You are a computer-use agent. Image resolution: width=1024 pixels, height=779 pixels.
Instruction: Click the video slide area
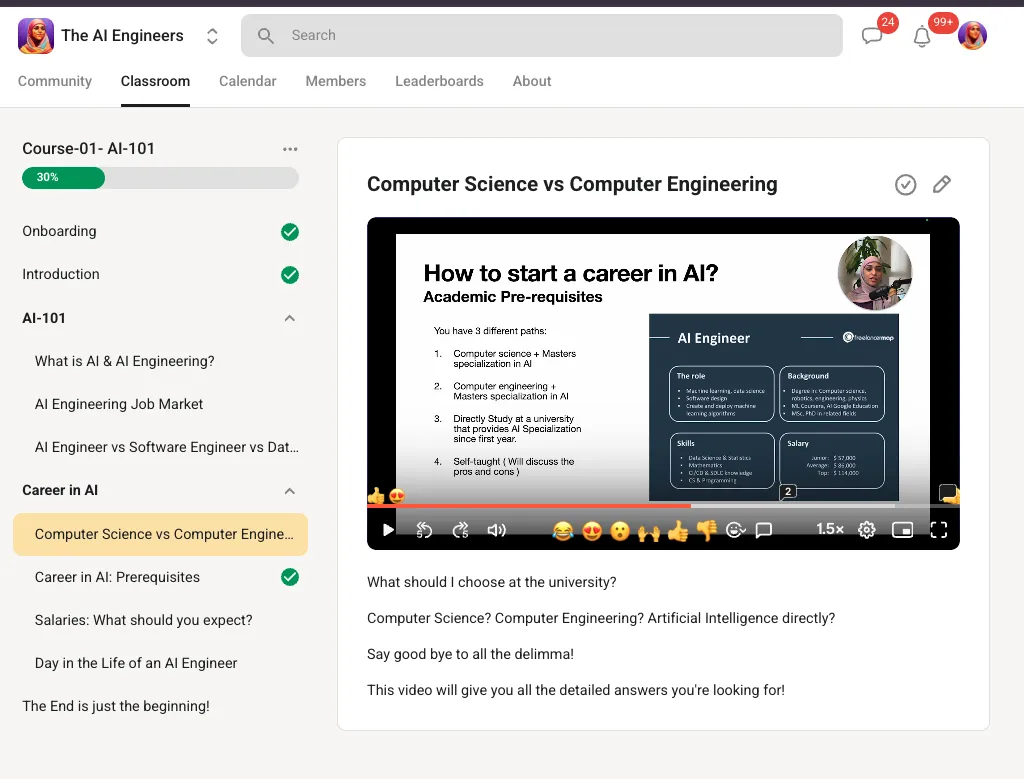click(663, 368)
